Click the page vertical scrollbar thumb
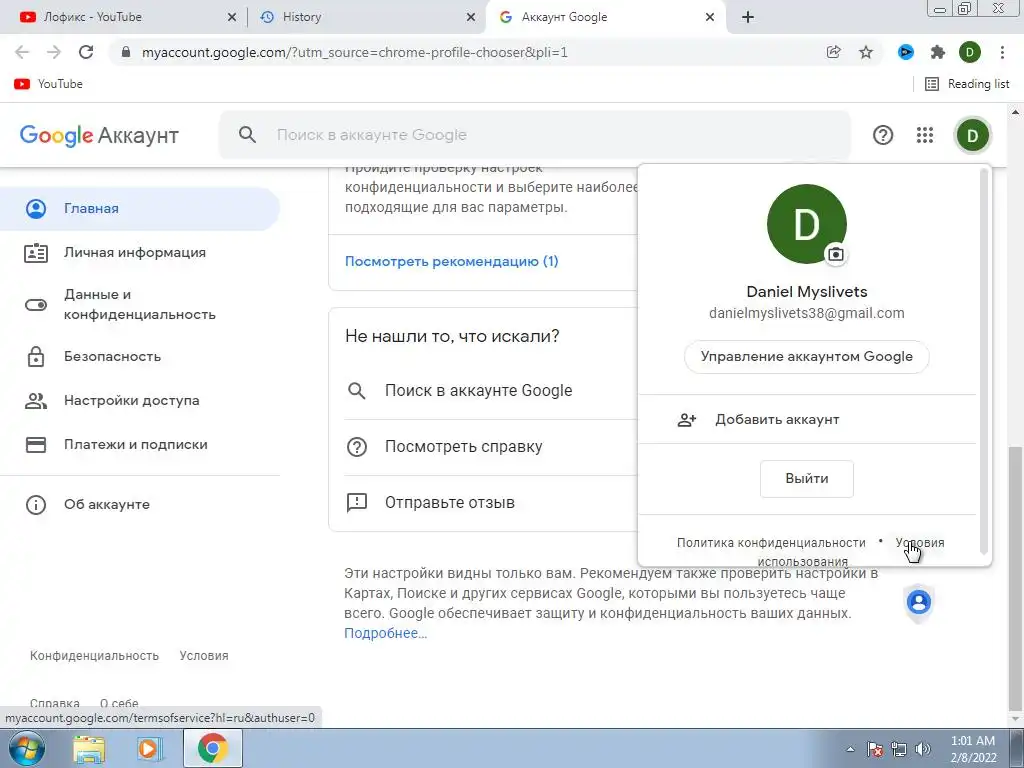Image resolution: width=1024 pixels, height=768 pixels. [1016, 577]
